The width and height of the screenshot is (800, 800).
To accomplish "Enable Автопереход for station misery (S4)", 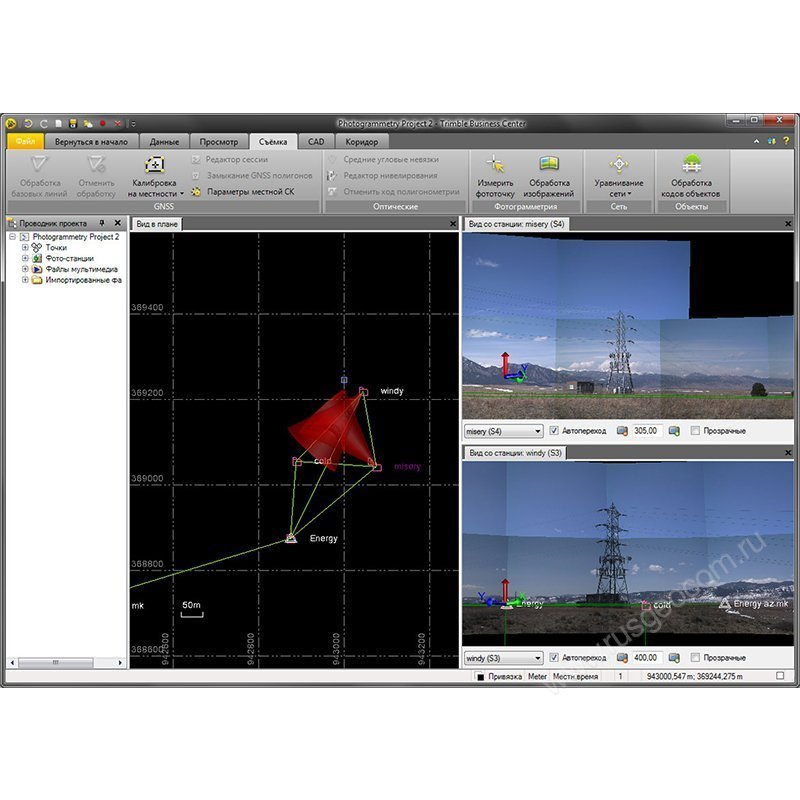I will tap(553, 430).
